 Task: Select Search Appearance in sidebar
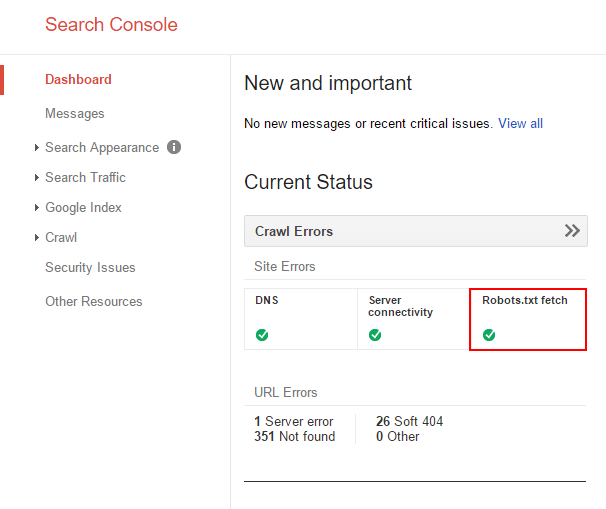102,147
